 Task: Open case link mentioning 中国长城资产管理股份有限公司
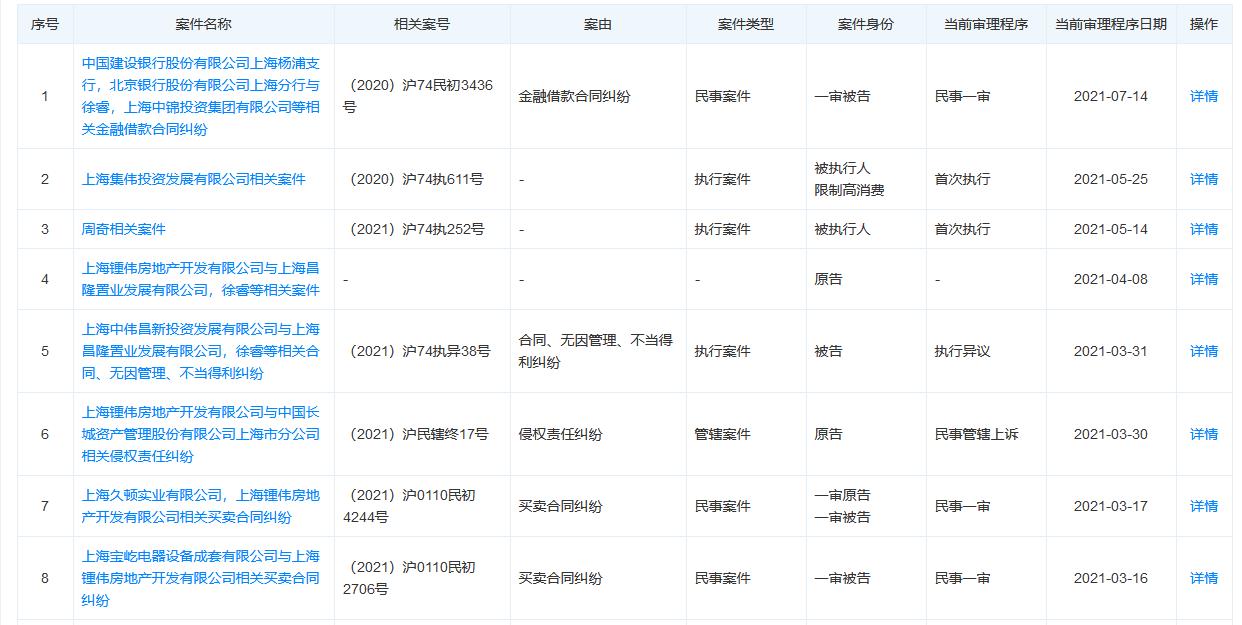pyautogui.click(x=200, y=431)
